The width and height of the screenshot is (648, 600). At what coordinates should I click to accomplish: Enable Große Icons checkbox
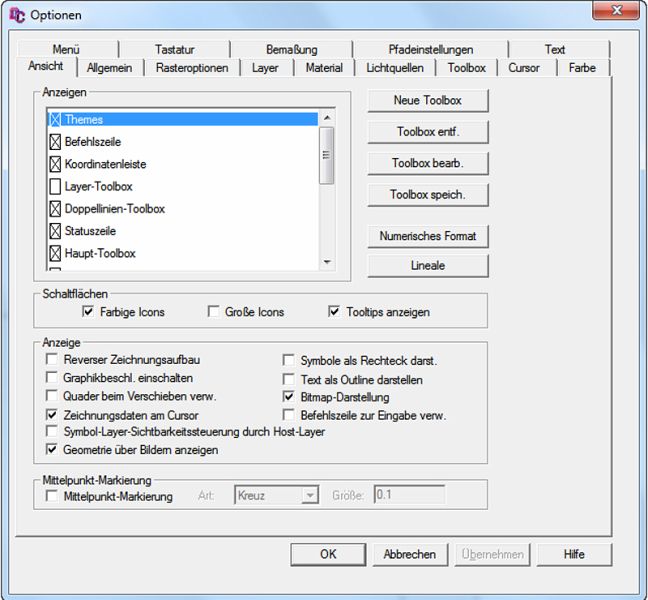click(213, 312)
